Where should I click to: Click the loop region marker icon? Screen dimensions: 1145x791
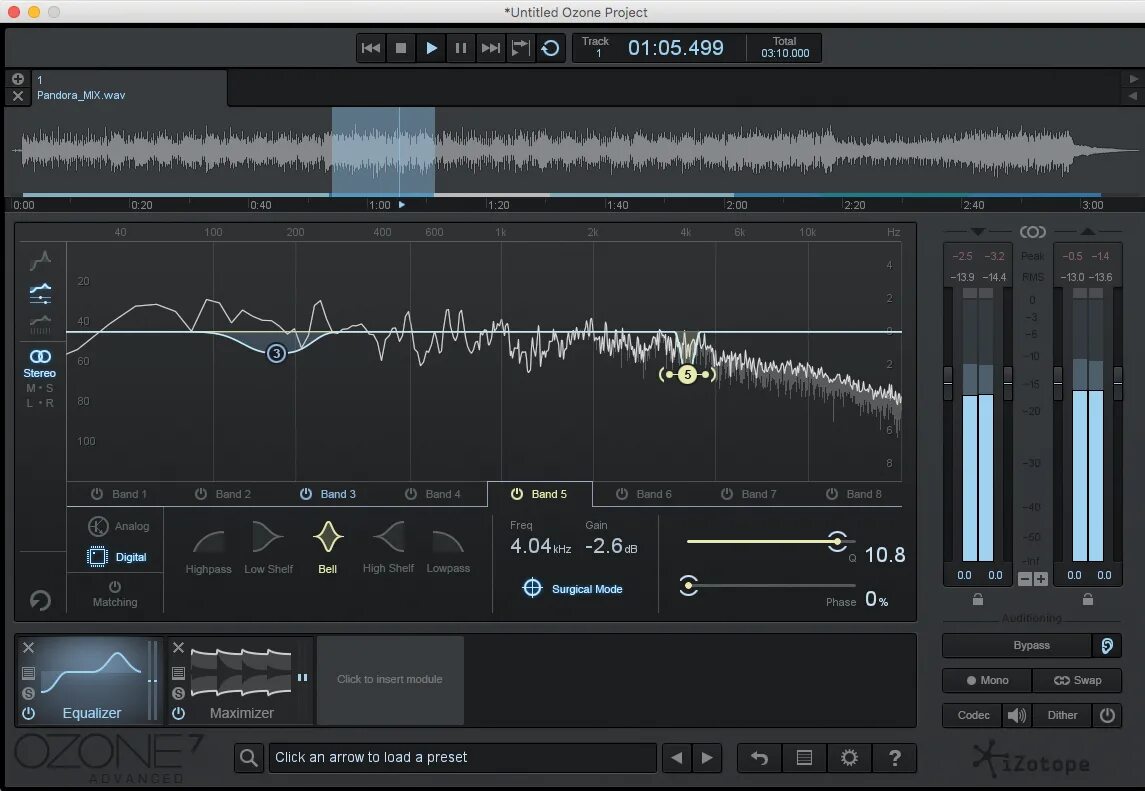tap(520, 48)
